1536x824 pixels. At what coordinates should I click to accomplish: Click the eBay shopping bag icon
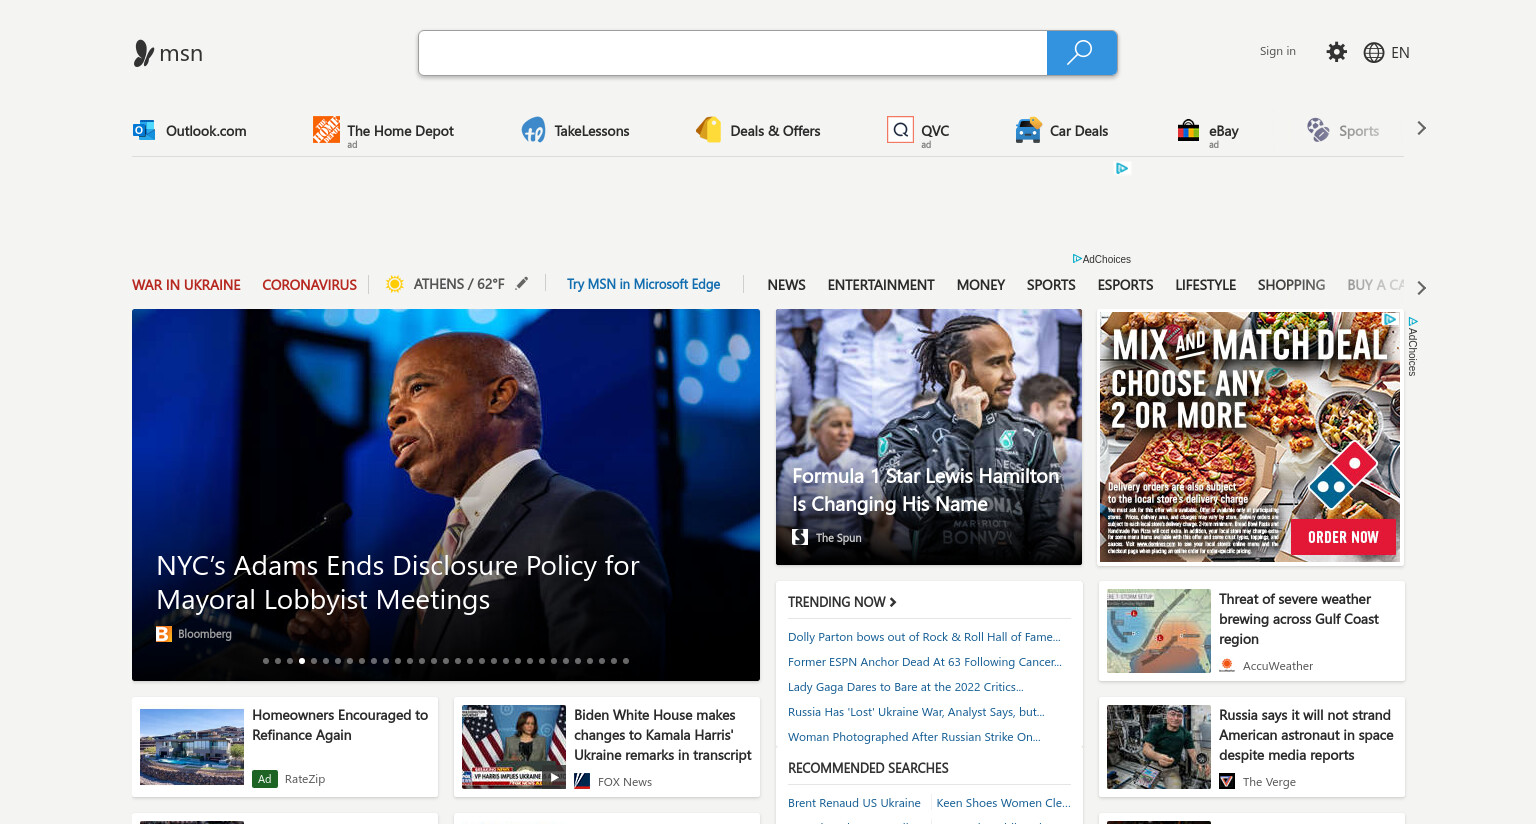pyautogui.click(x=1188, y=130)
